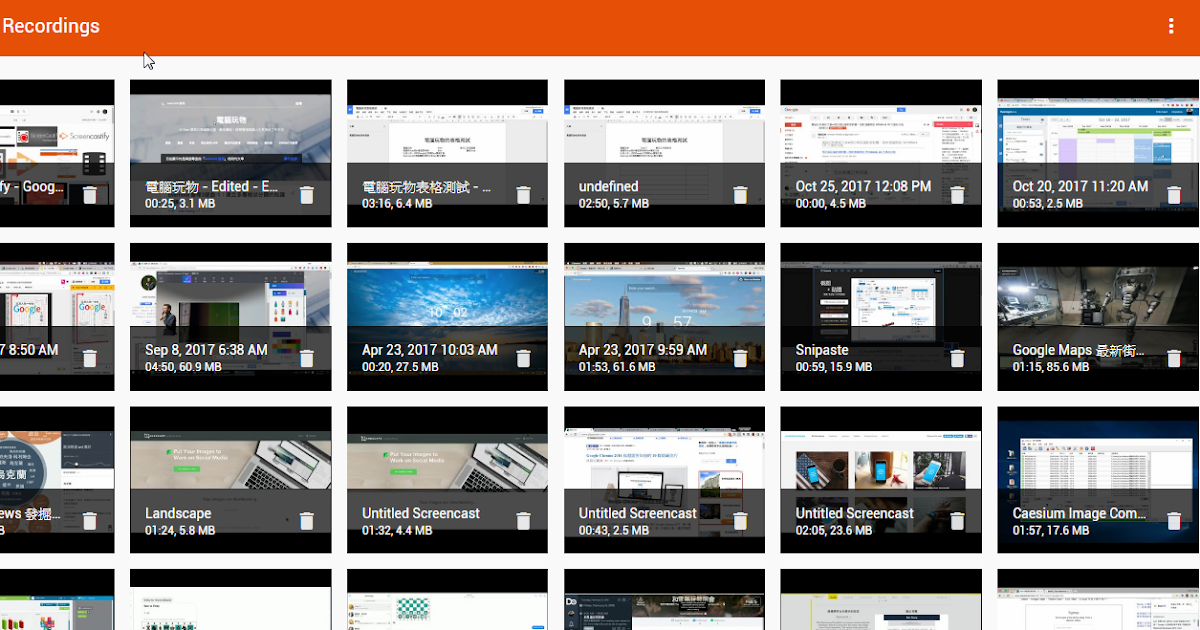Open the three-dot more options menu
The width and height of the screenshot is (1200, 630).
[x=1171, y=27]
